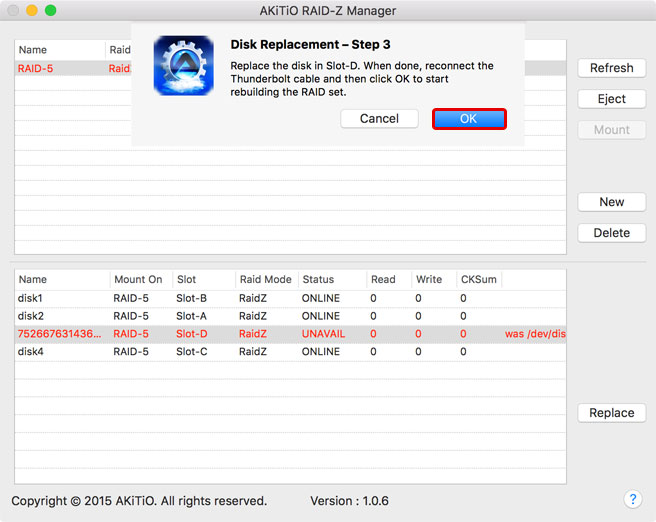Cancel the Disk Replacement dialog
This screenshot has height=522, width=656.
coord(379,119)
